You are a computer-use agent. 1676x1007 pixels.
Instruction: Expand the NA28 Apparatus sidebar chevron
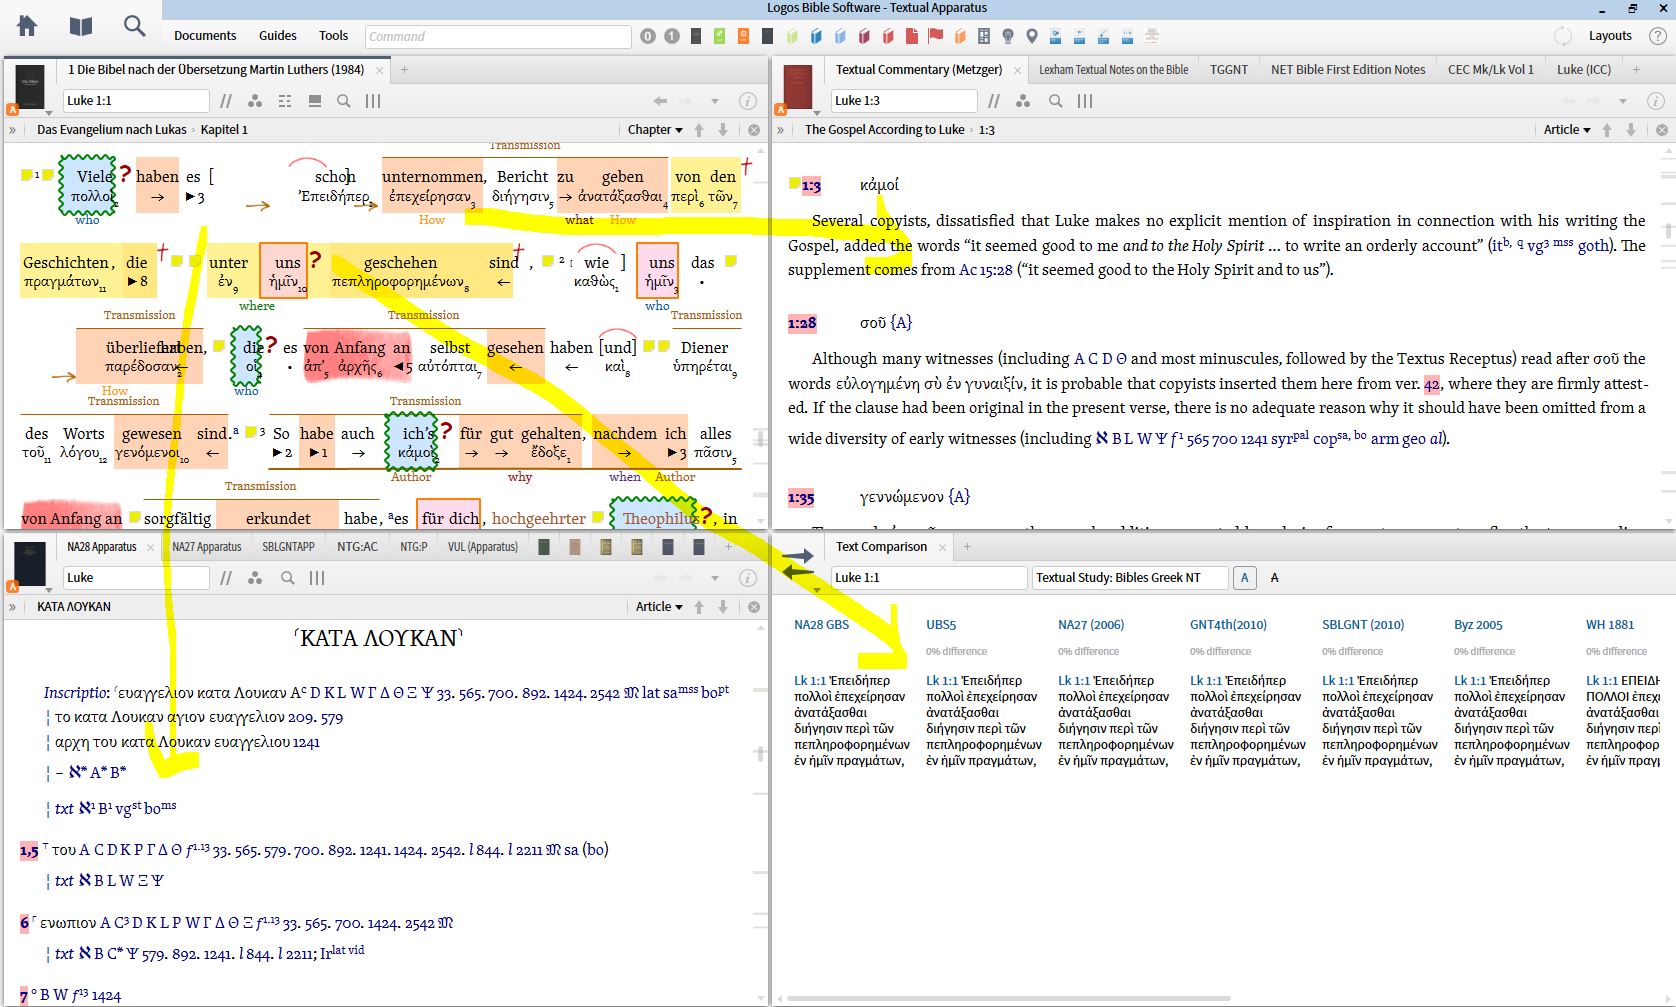[x=12, y=607]
